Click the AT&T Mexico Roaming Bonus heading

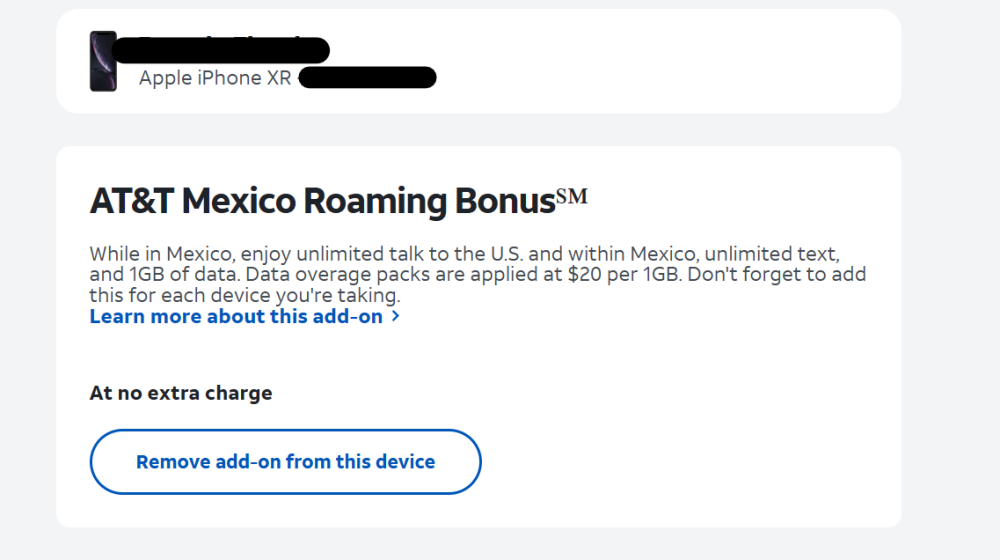coord(338,201)
